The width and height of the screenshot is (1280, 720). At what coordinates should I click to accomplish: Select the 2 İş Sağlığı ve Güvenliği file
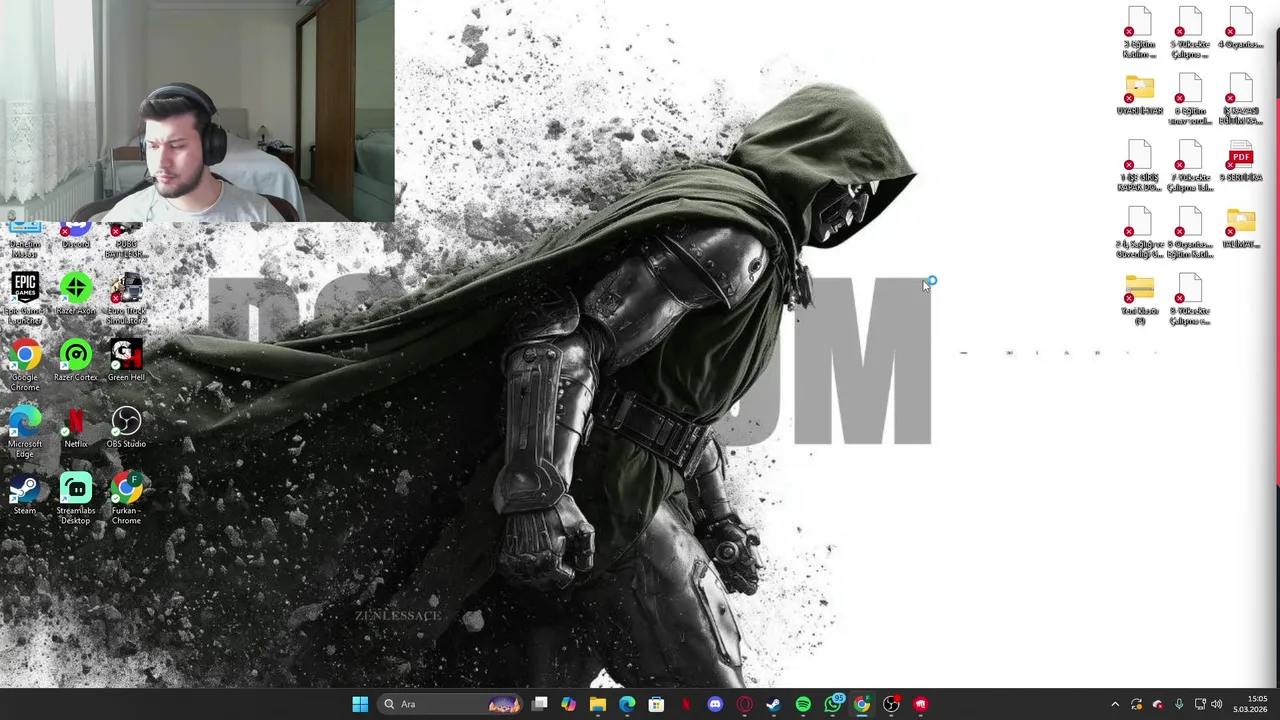[x=1139, y=234]
